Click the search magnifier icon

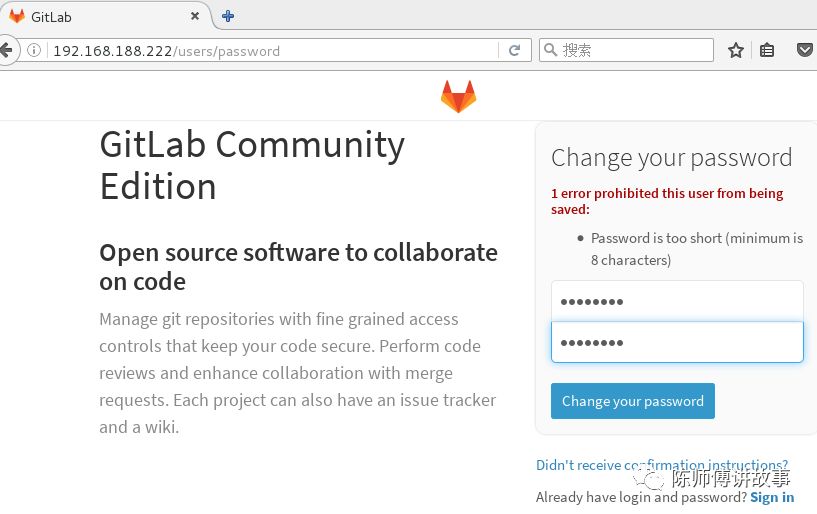click(x=550, y=50)
